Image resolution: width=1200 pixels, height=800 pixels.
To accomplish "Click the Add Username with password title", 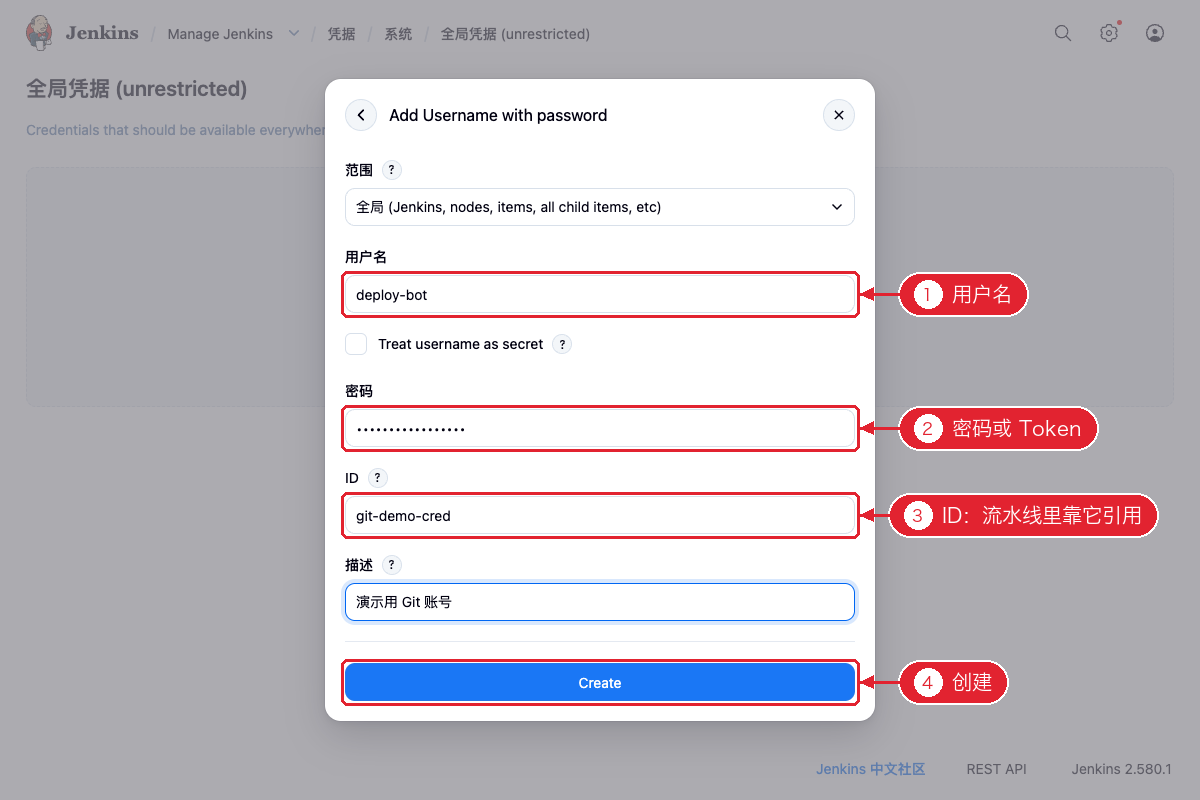I will 498,115.
